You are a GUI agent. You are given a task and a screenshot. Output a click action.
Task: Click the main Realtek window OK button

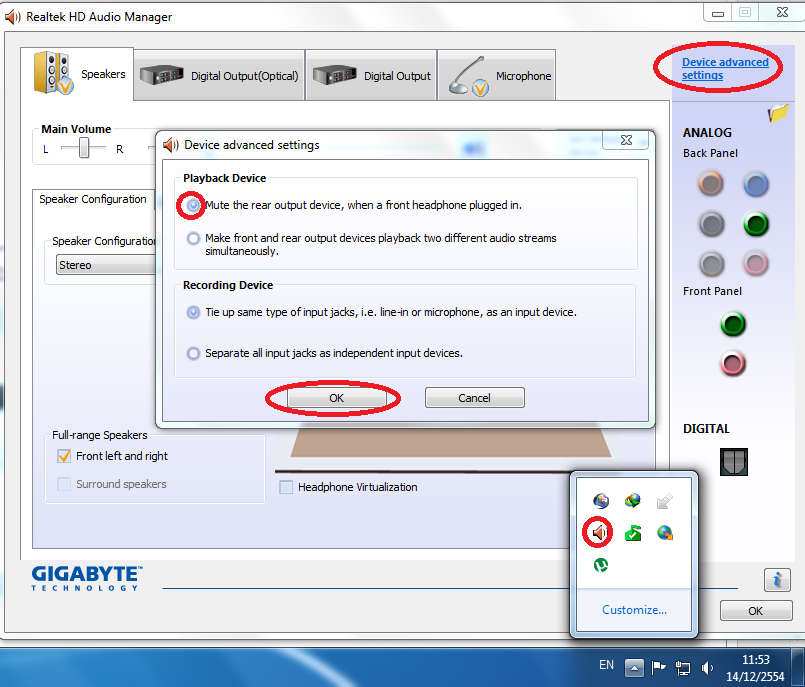756,611
